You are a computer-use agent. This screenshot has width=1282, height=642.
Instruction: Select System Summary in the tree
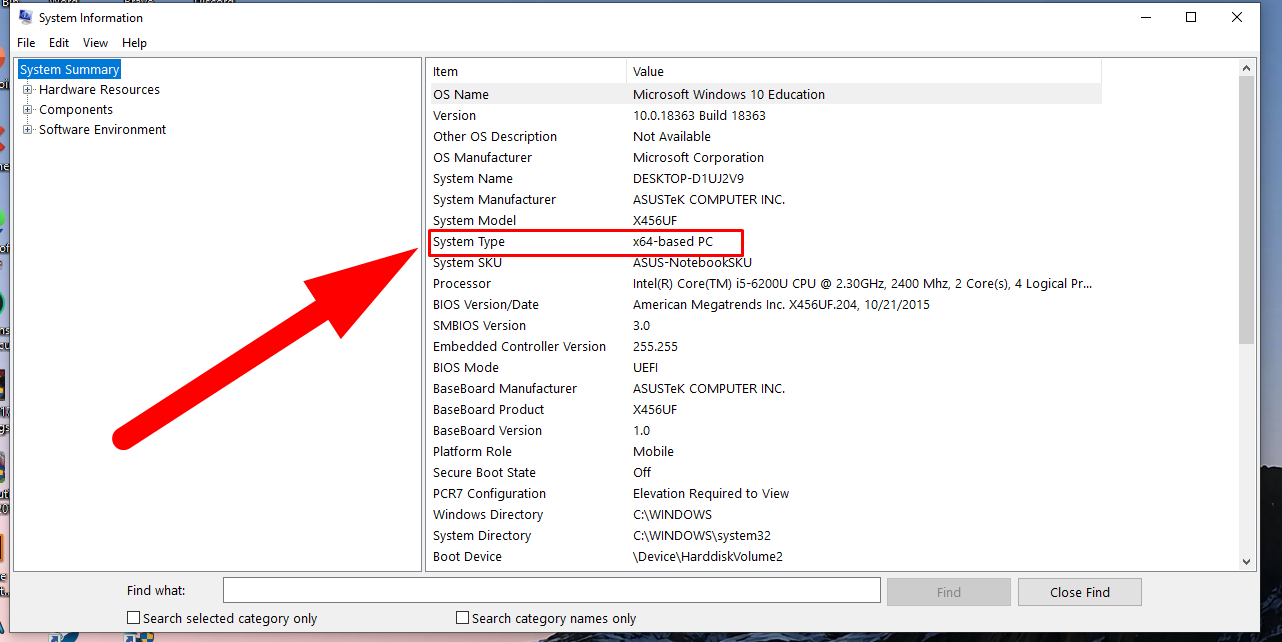[70, 69]
